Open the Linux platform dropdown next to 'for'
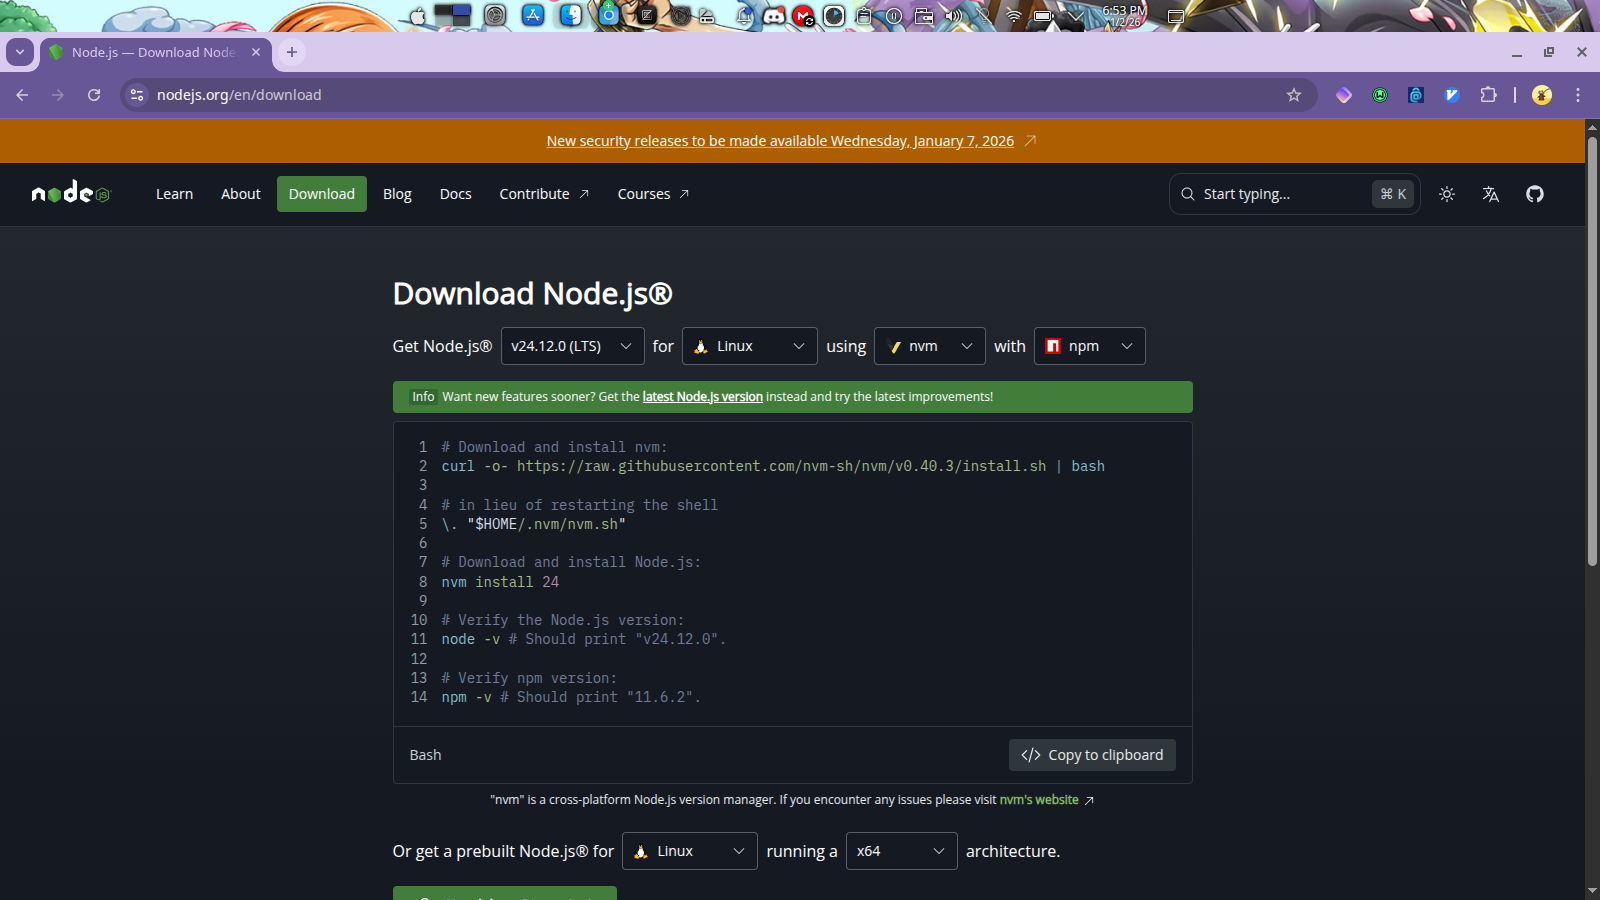This screenshot has height=900, width=1600. pyautogui.click(x=749, y=346)
